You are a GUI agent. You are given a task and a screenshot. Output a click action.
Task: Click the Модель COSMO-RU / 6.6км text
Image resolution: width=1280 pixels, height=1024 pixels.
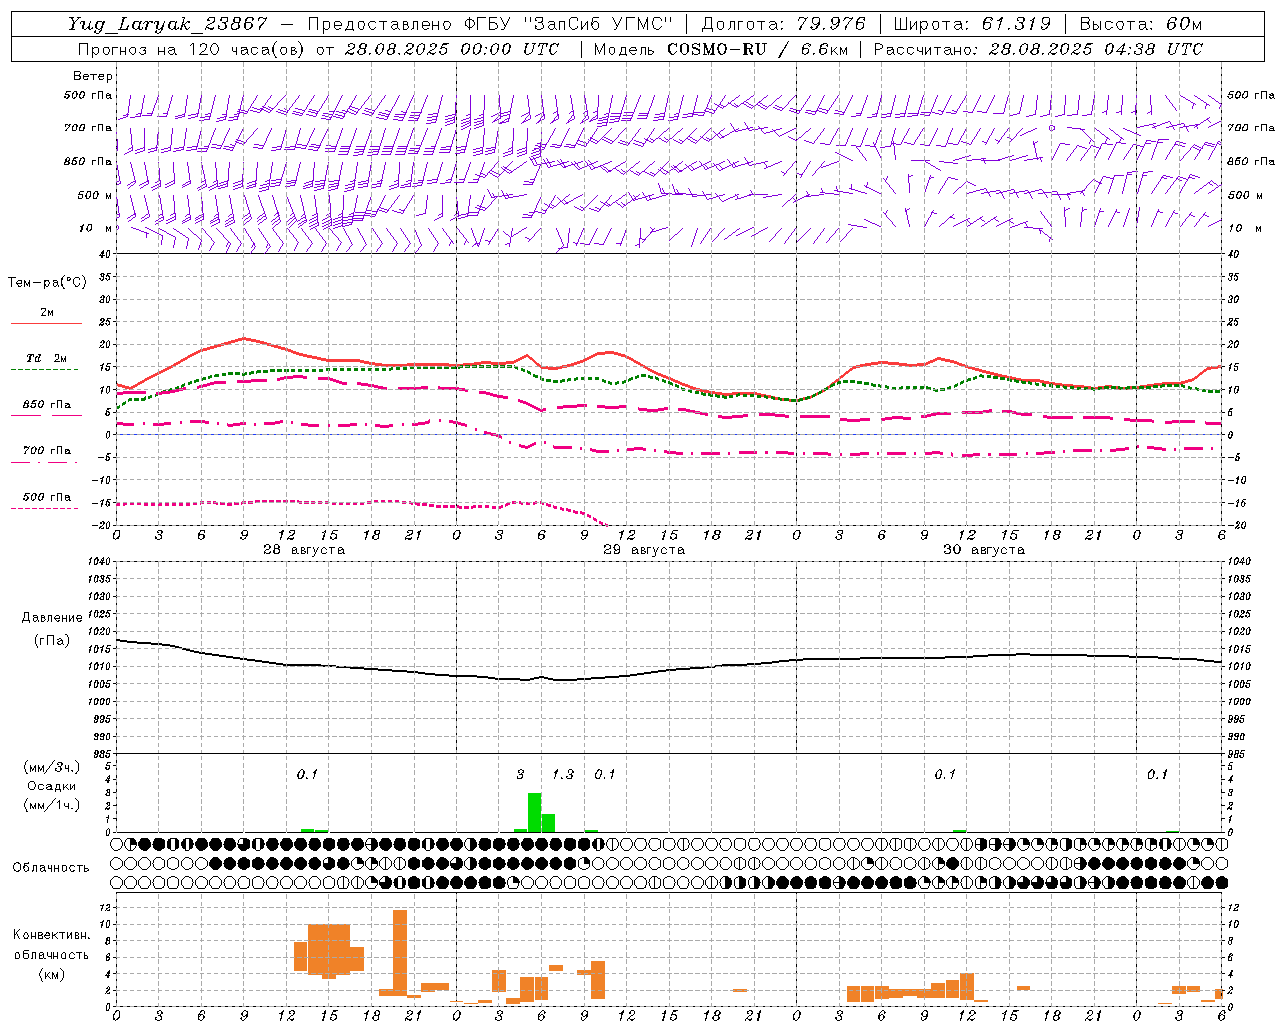point(721,49)
